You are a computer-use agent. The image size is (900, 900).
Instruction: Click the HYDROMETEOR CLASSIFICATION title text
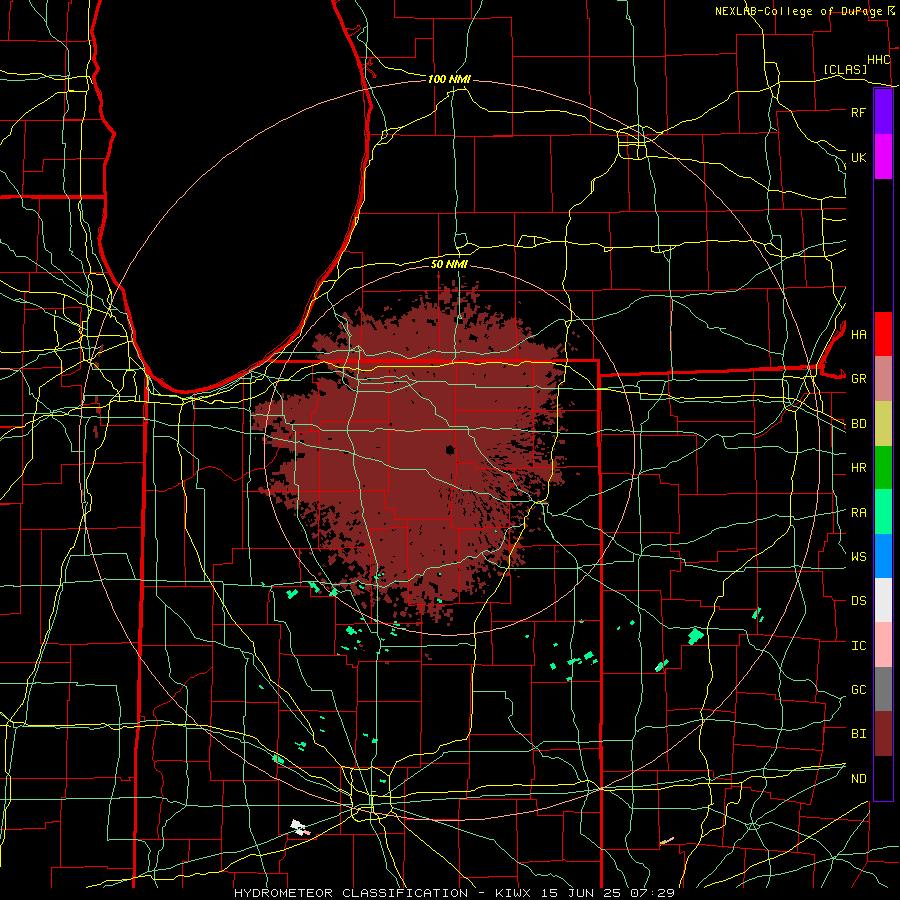(351, 893)
